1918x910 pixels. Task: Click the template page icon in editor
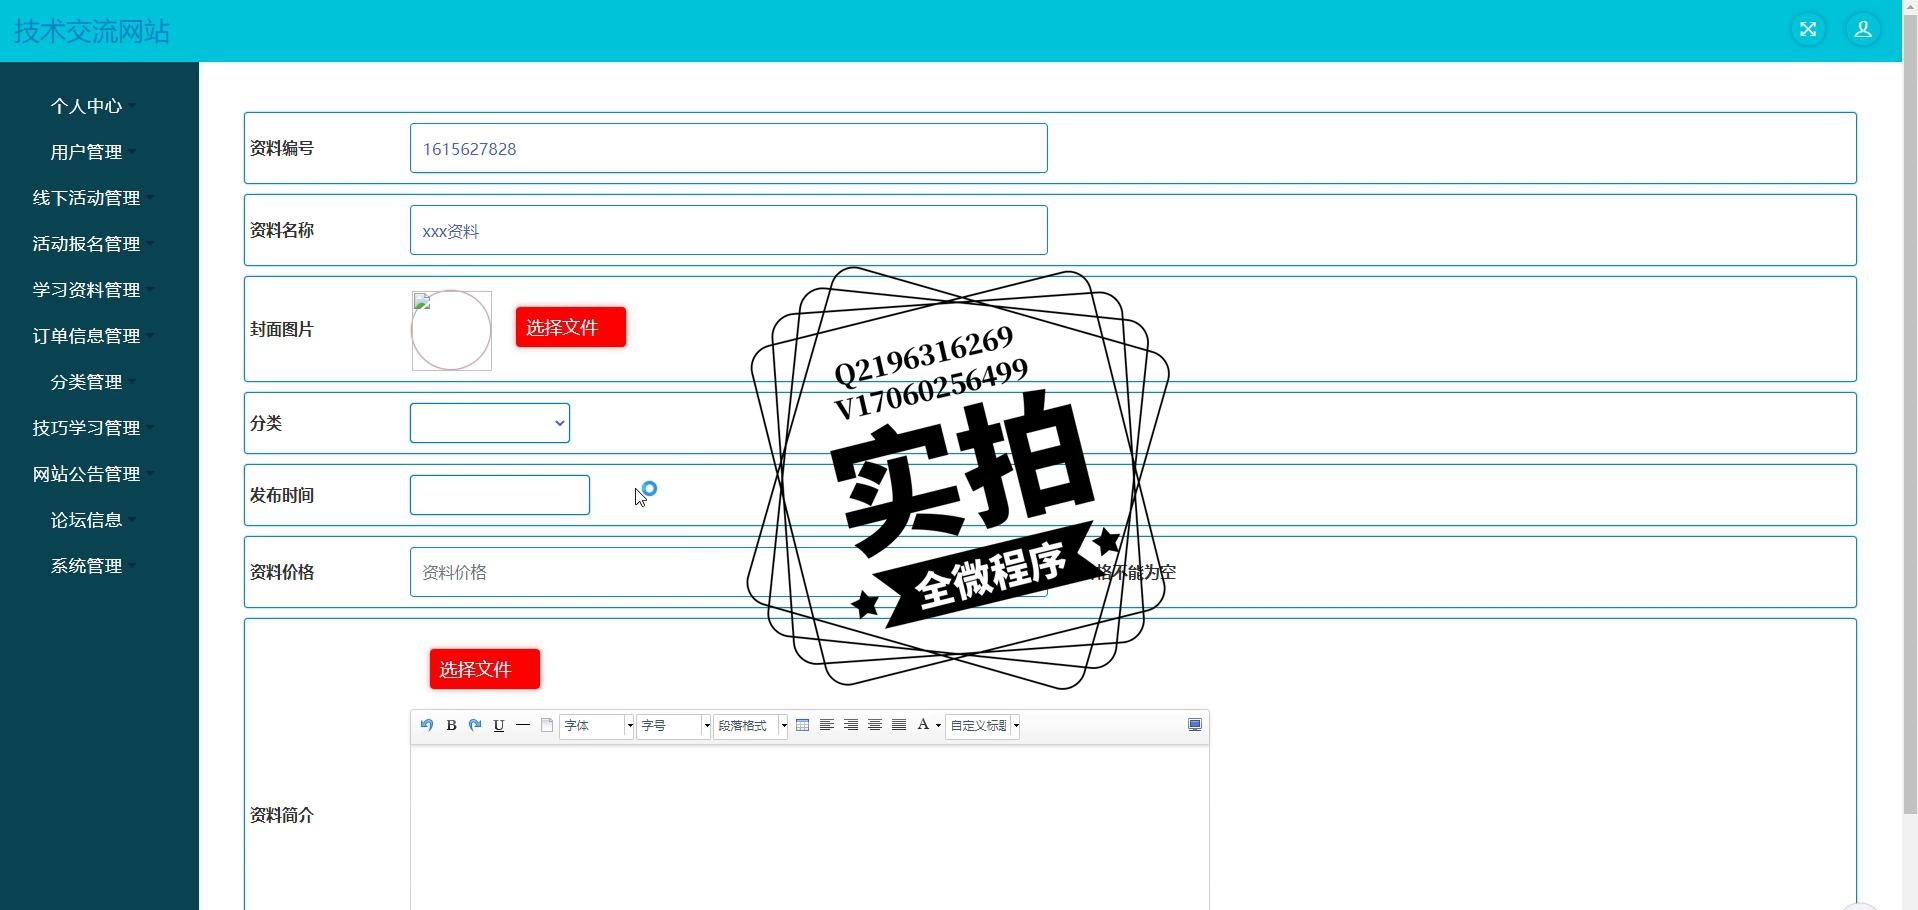pyautogui.click(x=547, y=725)
